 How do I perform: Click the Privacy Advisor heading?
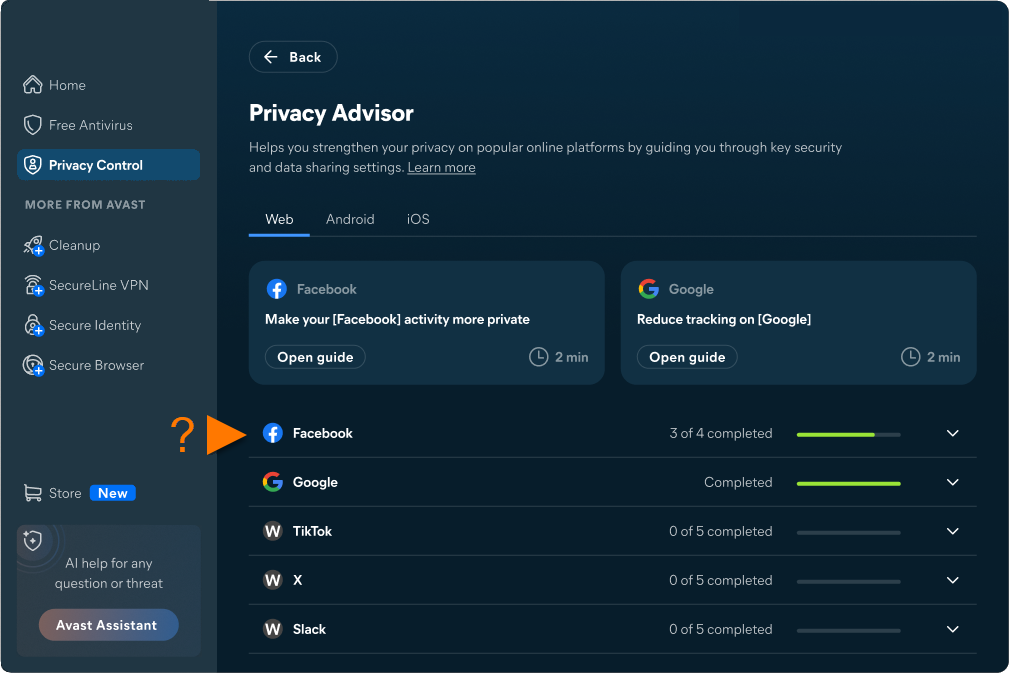tap(331, 113)
